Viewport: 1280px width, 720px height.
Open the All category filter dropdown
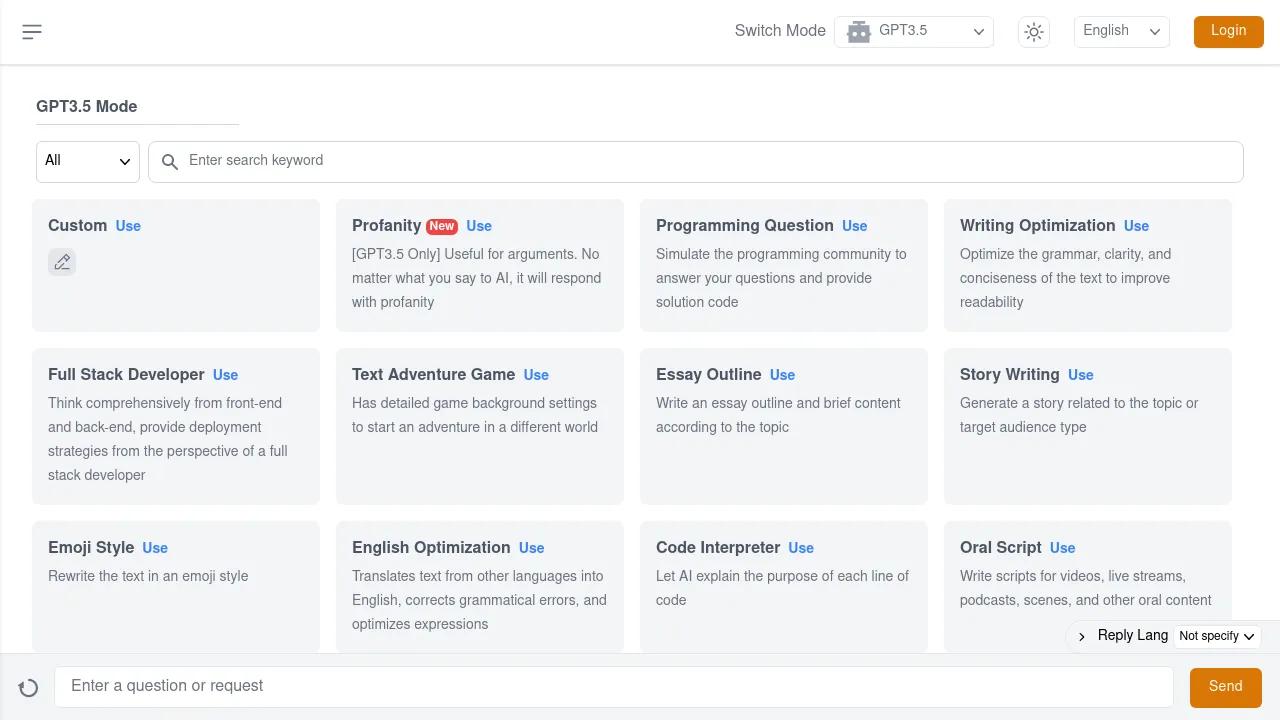coord(88,161)
